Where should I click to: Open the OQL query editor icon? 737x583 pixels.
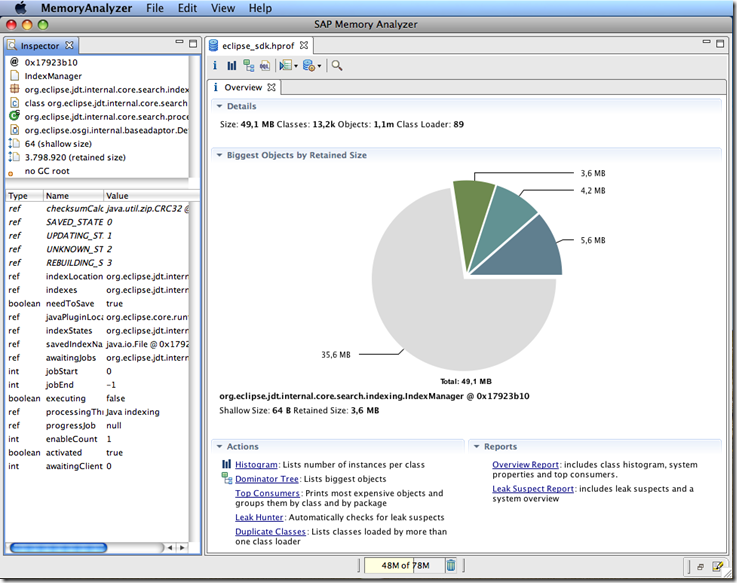pyautogui.click(x=264, y=66)
